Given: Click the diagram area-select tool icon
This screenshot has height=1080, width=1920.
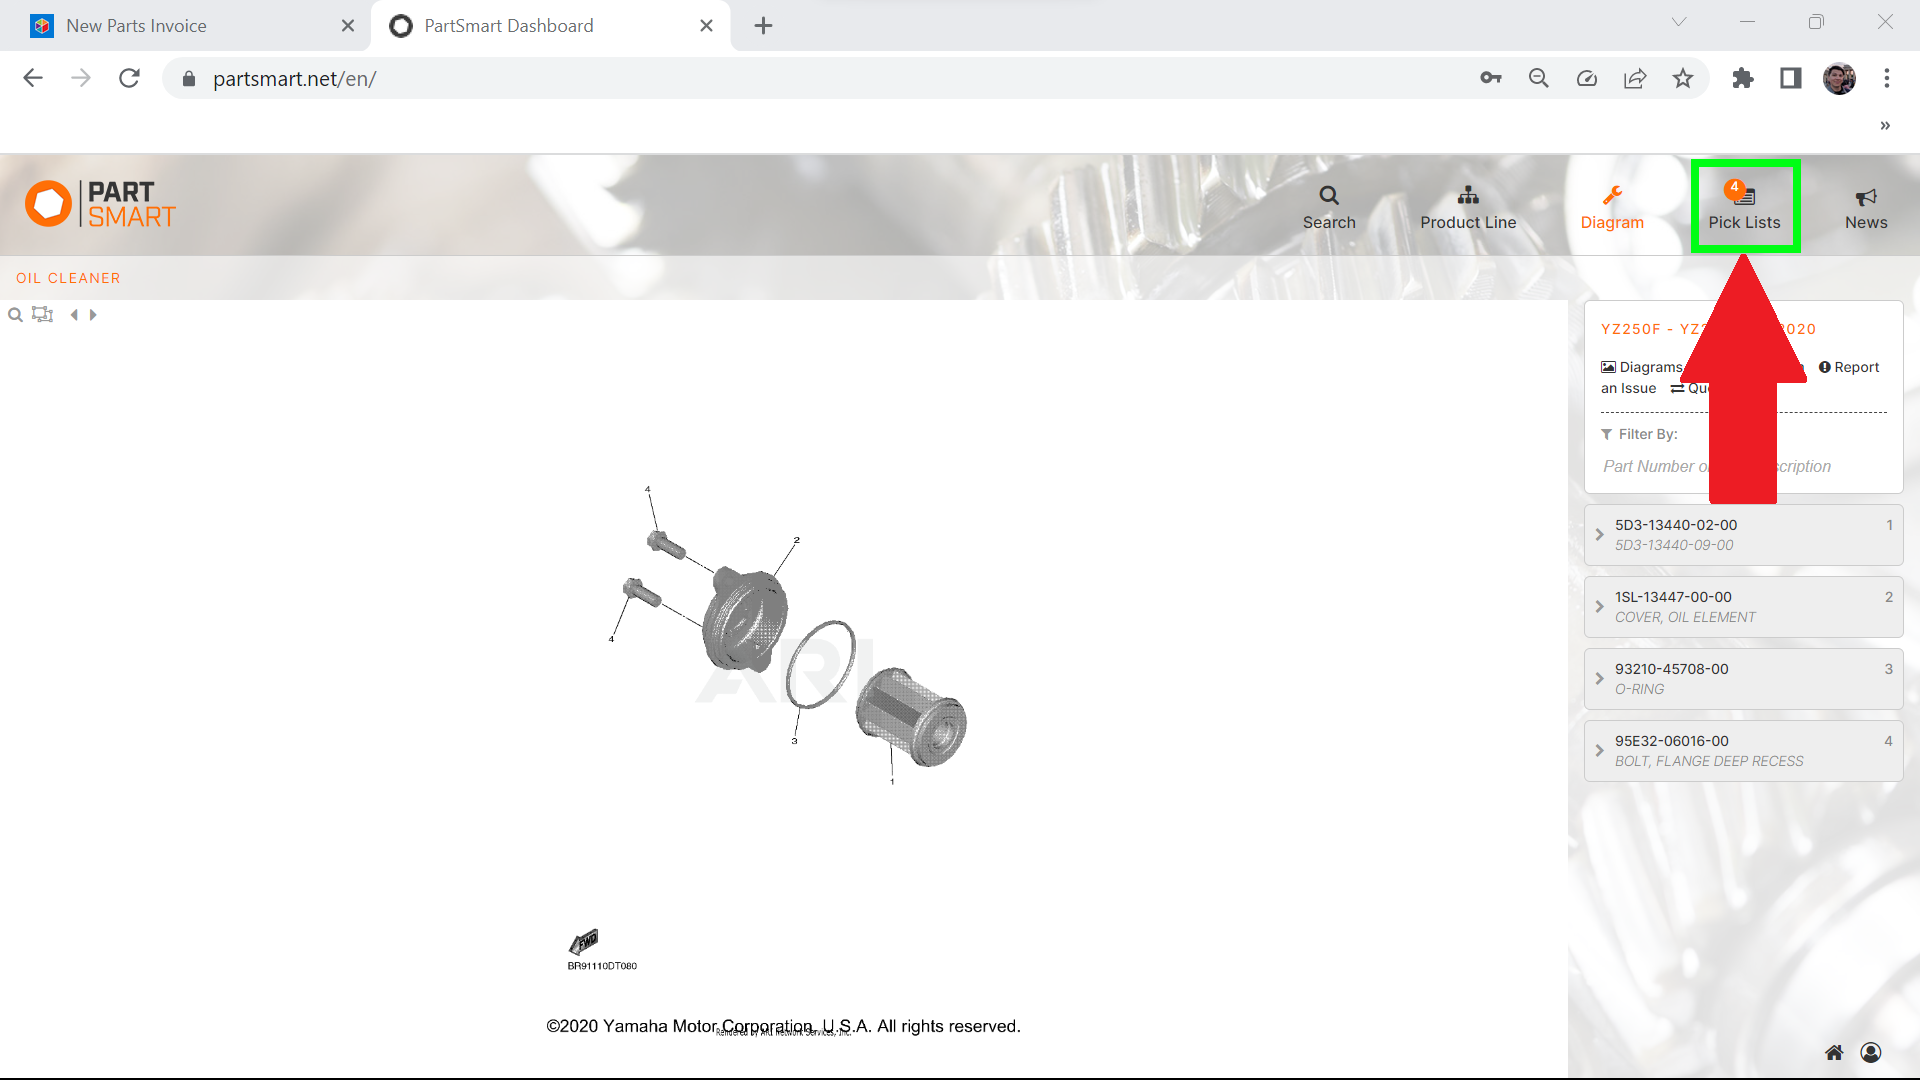Looking at the screenshot, I should pos(42,315).
